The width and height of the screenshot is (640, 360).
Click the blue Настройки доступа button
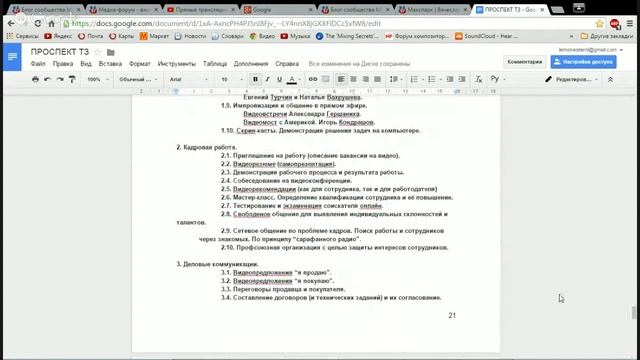coord(584,62)
